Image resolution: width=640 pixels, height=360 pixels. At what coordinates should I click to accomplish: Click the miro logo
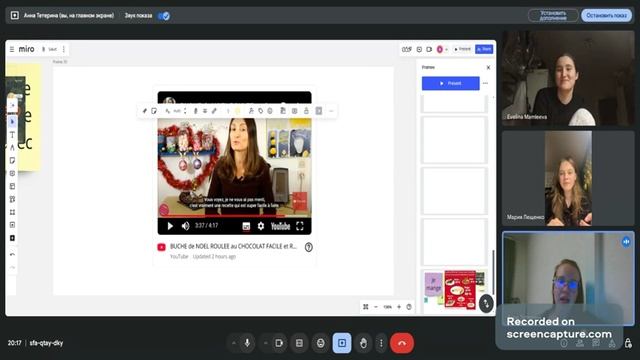(x=27, y=49)
